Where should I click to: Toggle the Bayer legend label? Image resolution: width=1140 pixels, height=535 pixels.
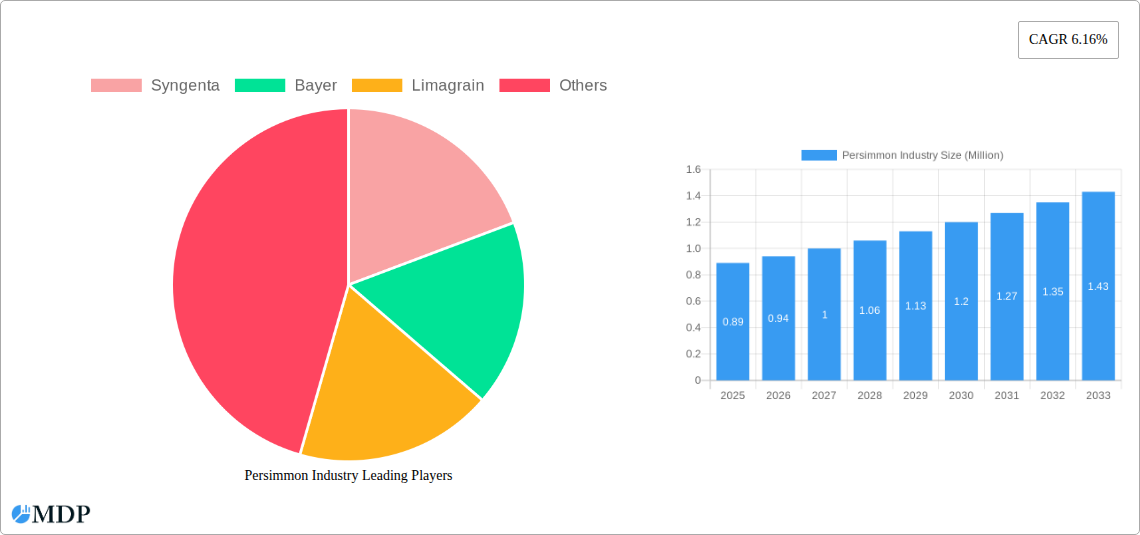316,85
